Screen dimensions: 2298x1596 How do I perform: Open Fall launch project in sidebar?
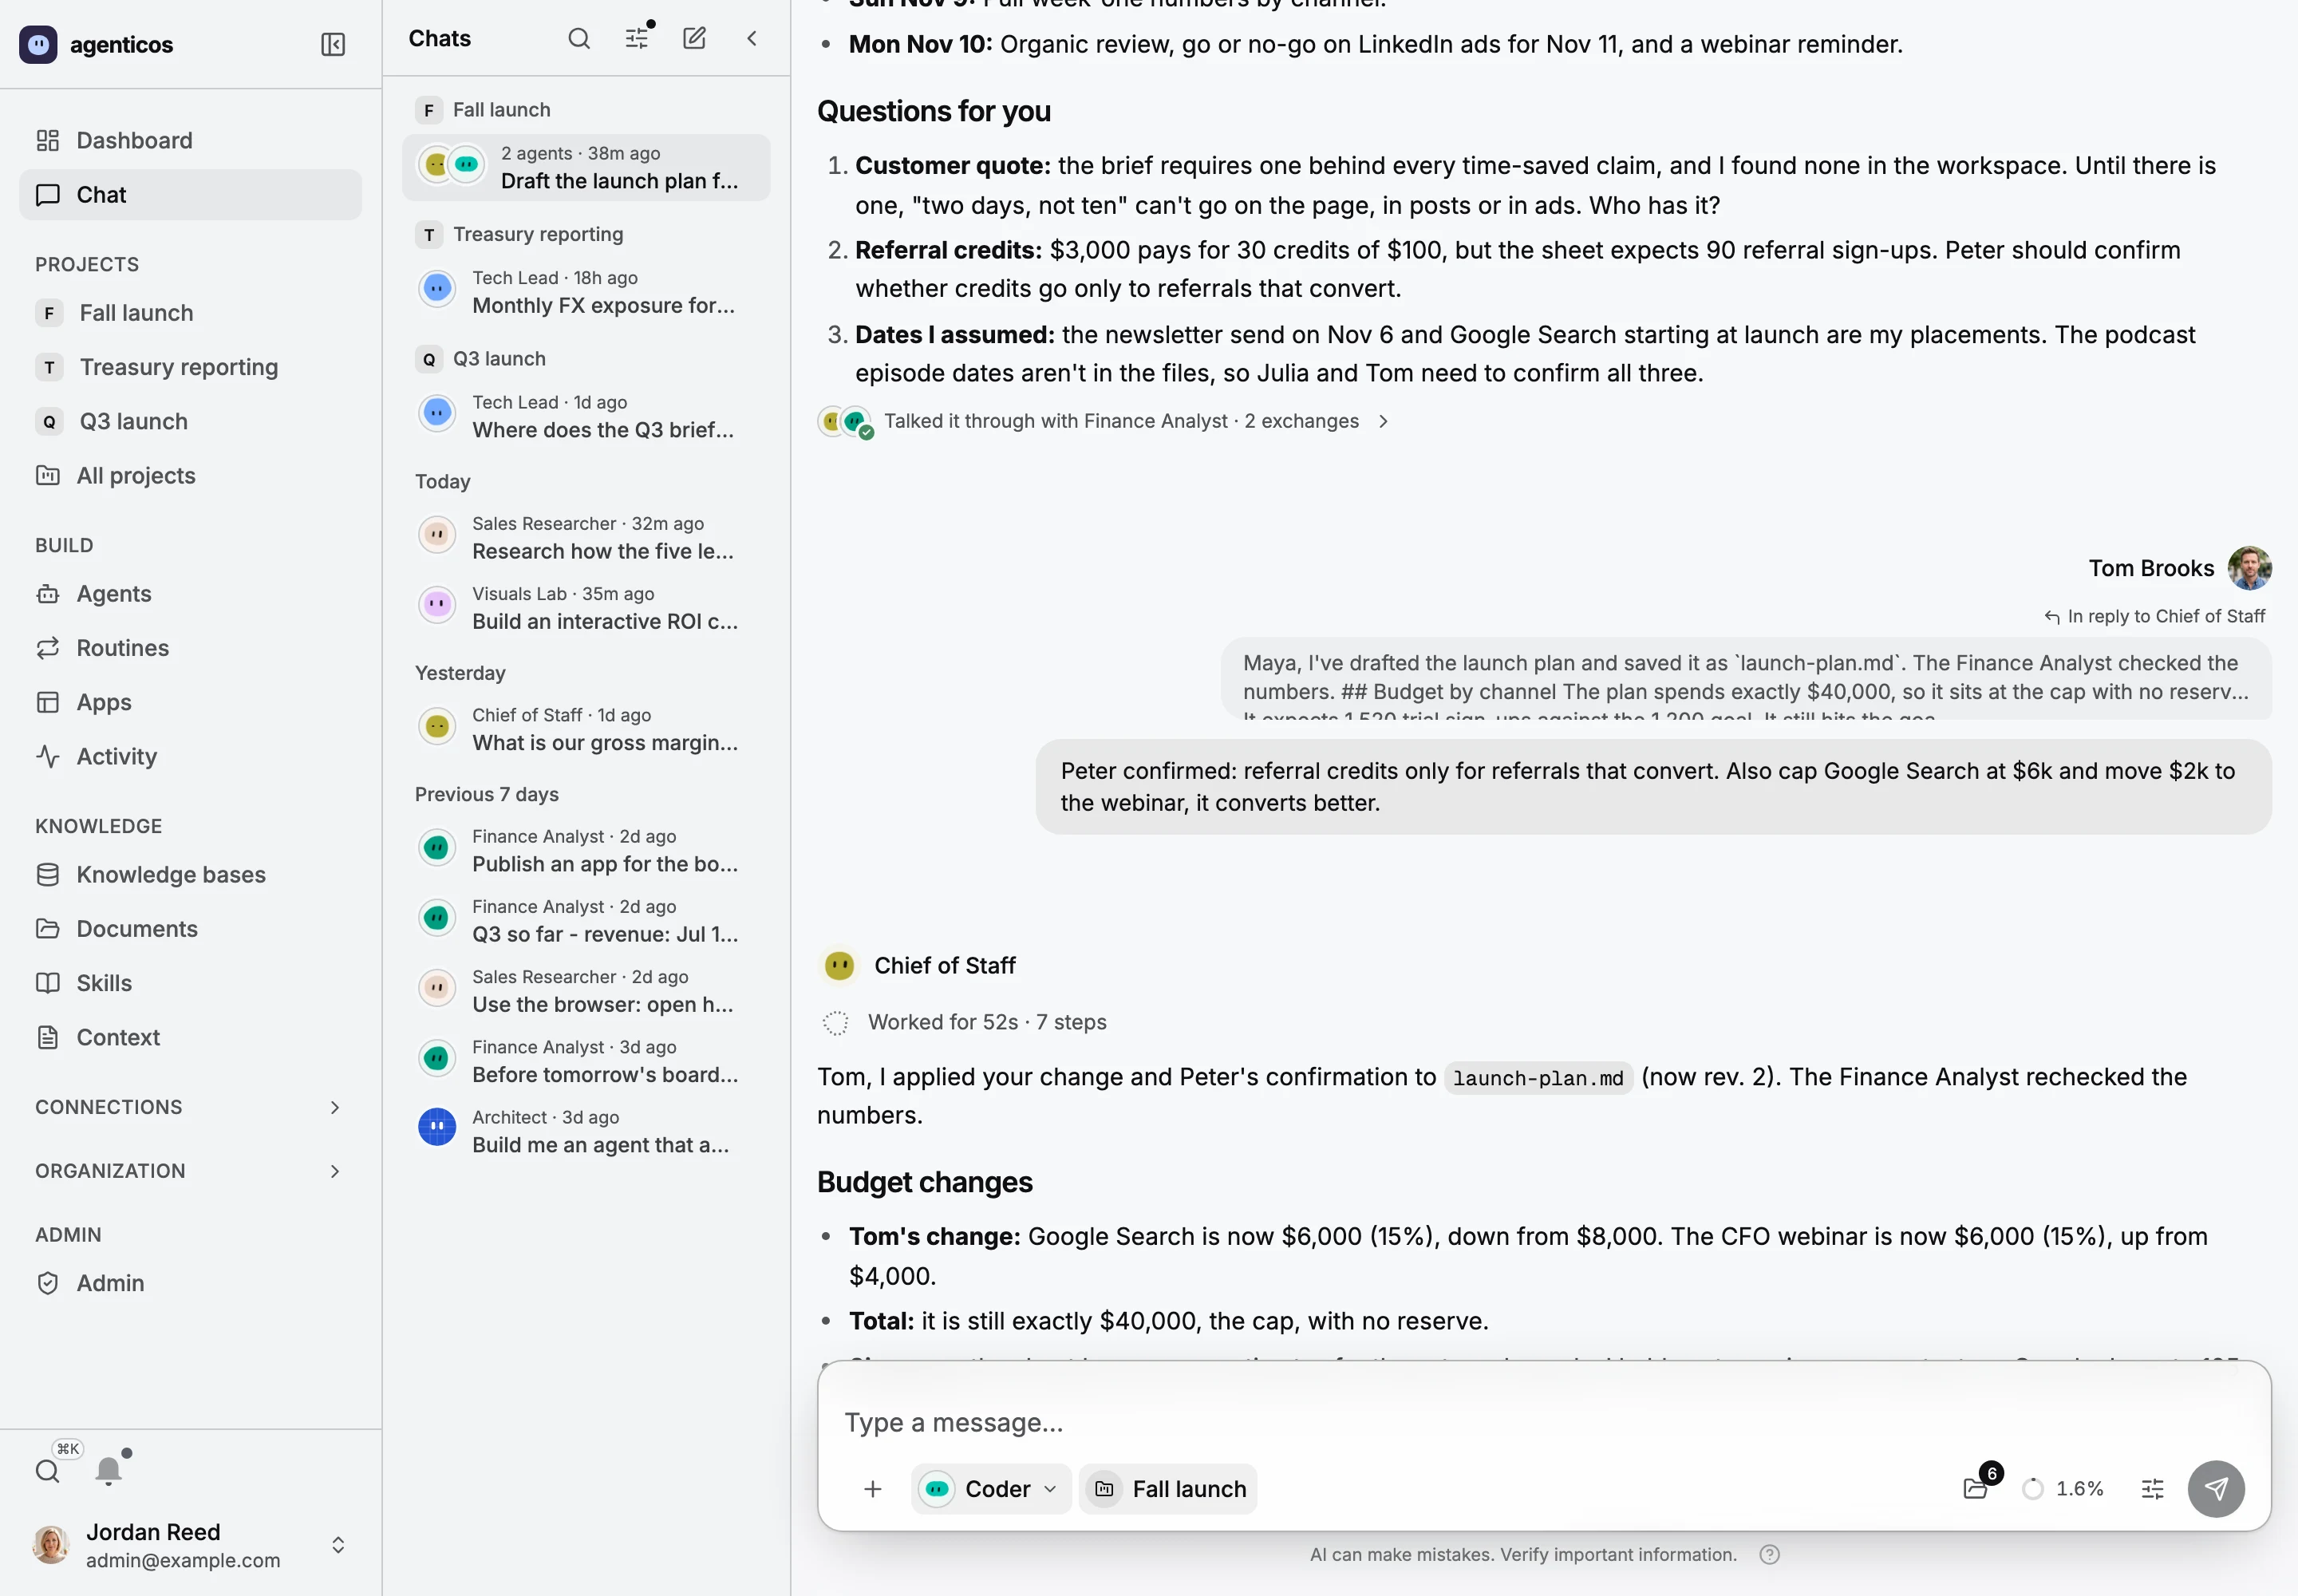[190, 313]
